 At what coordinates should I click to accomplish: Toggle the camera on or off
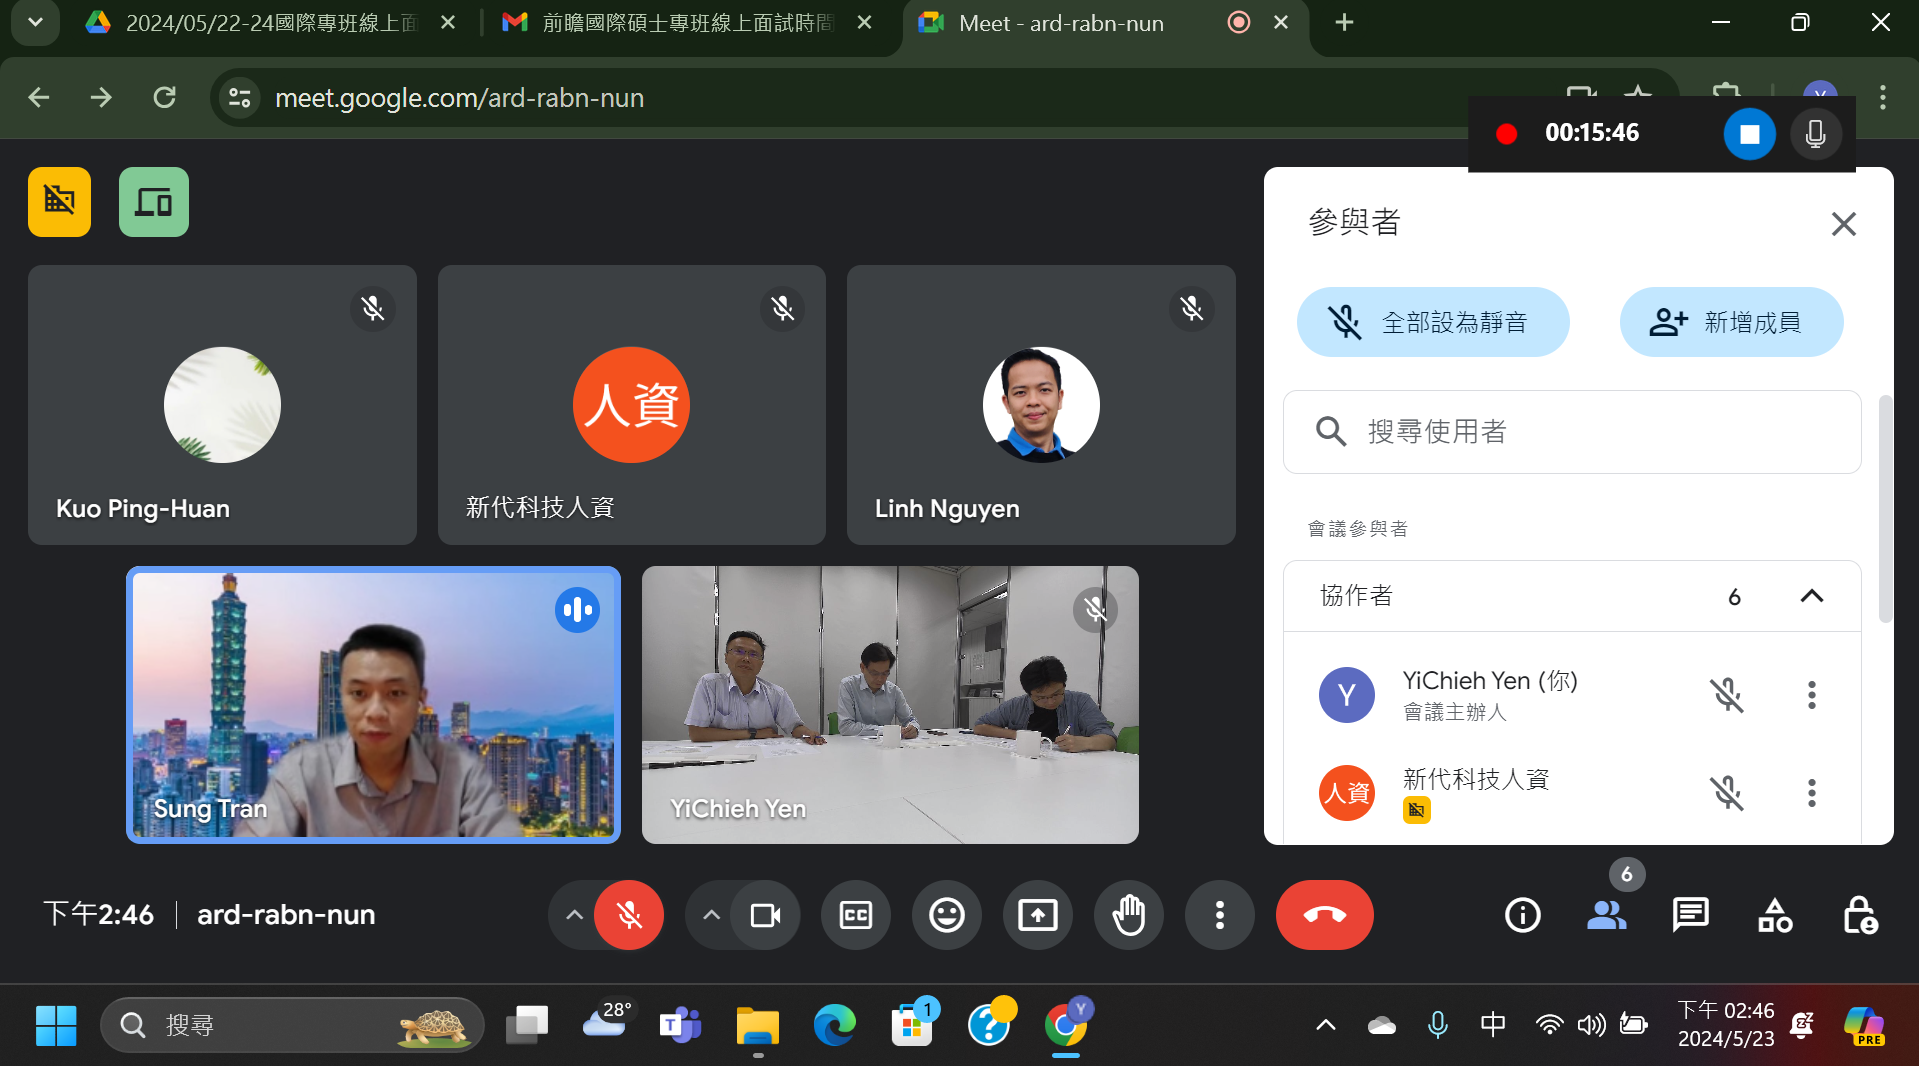point(765,915)
